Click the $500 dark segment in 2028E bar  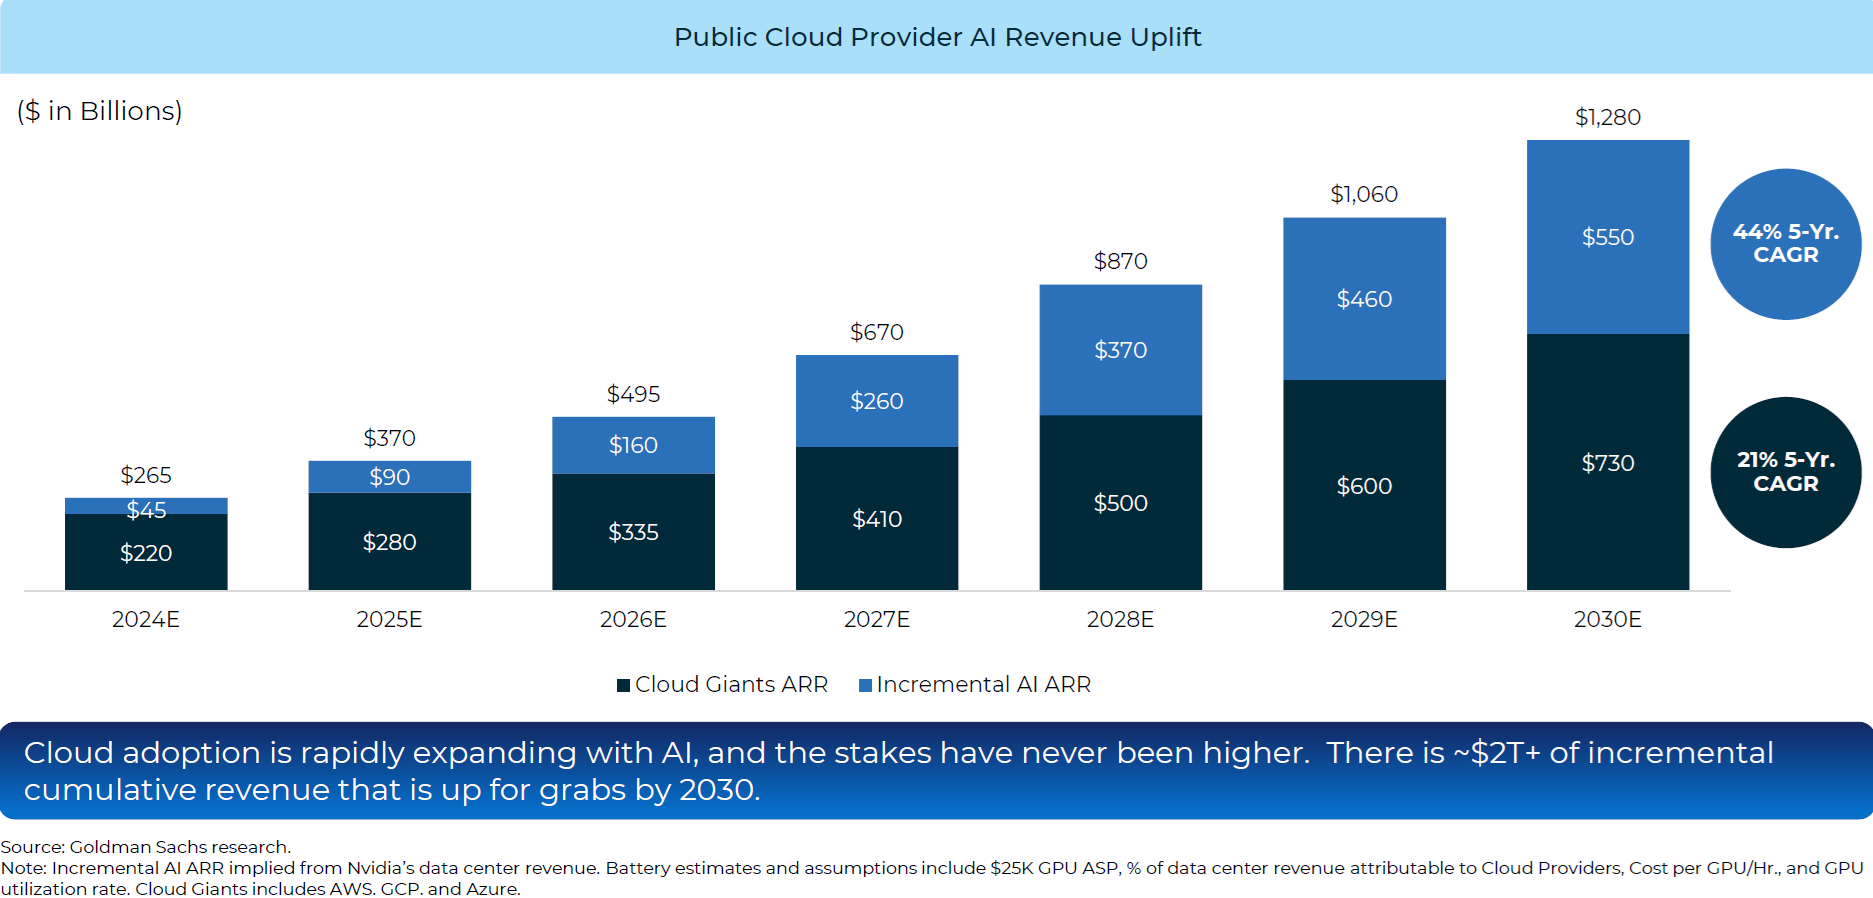[x=1120, y=502]
